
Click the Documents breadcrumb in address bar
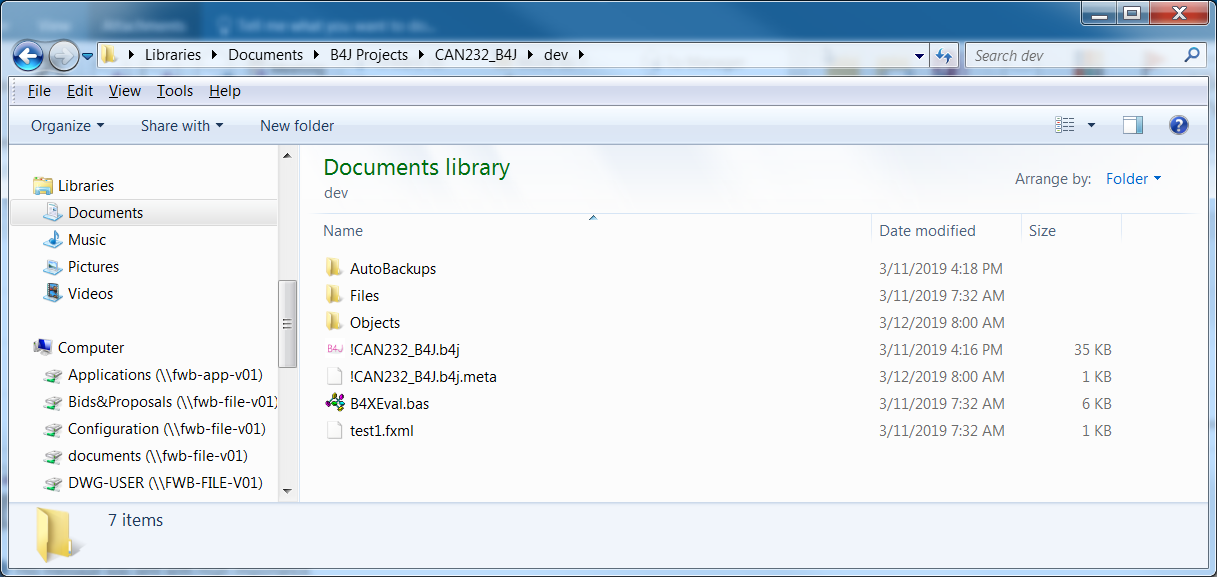click(265, 55)
